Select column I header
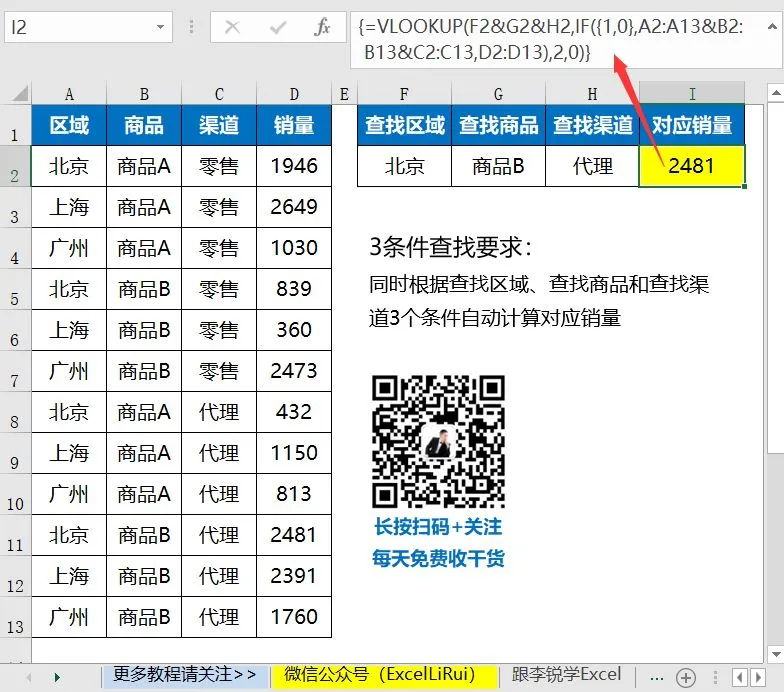Screen dimensions: 784x692 click(x=692, y=94)
